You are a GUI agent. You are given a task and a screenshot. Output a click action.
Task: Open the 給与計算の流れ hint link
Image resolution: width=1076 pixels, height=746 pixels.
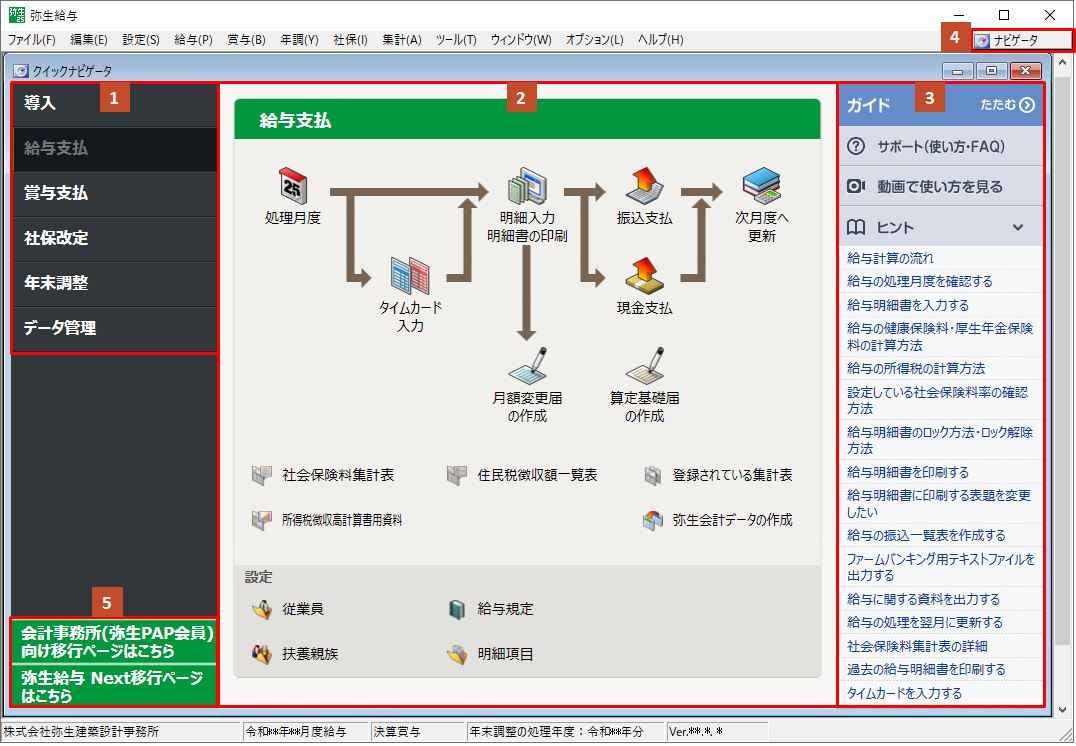[x=890, y=258]
